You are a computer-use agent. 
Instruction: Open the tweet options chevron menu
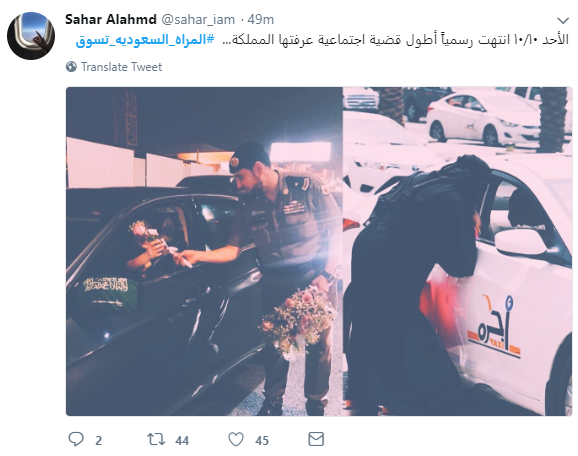click(563, 20)
